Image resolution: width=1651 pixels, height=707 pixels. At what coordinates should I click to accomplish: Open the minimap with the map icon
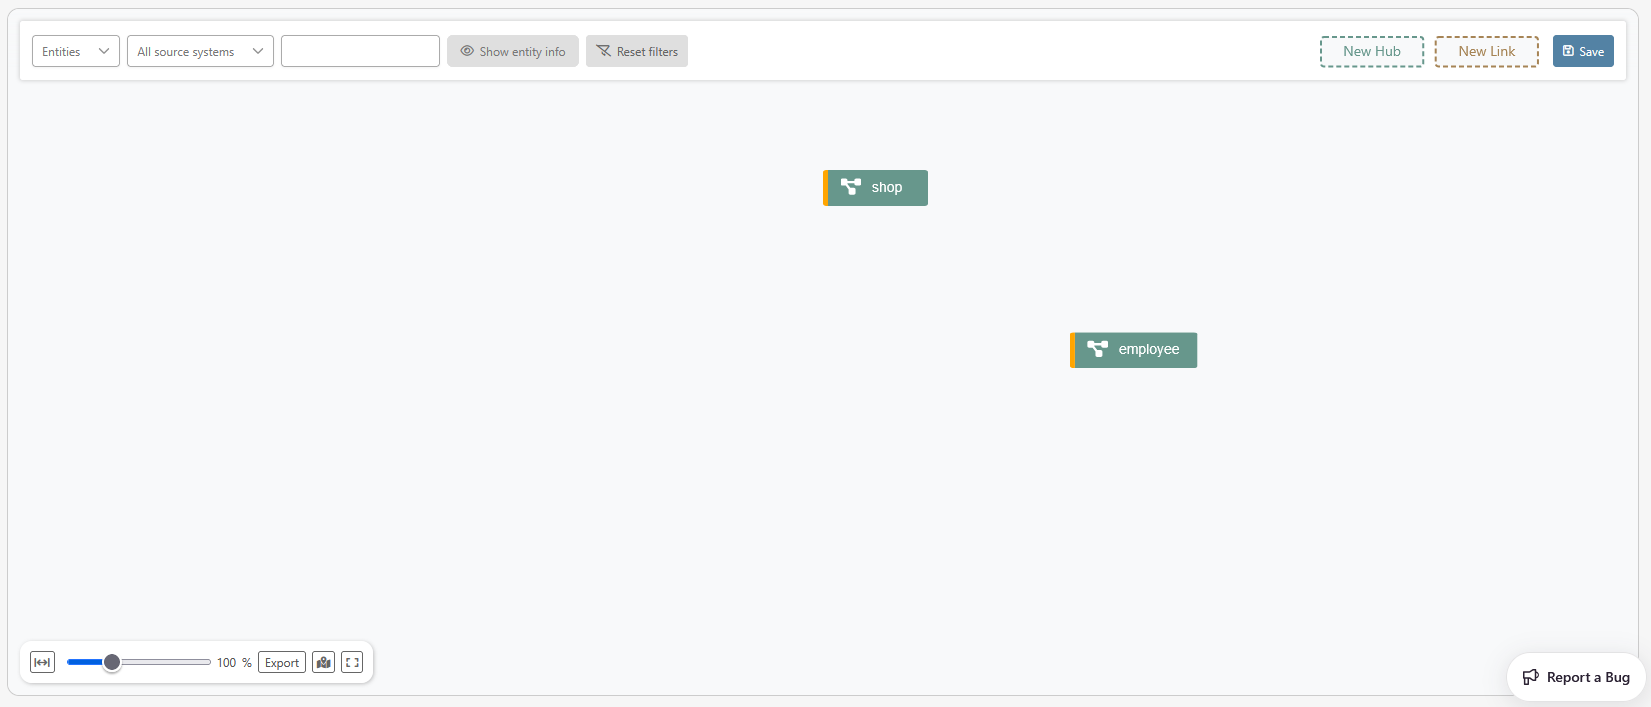pos(323,662)
